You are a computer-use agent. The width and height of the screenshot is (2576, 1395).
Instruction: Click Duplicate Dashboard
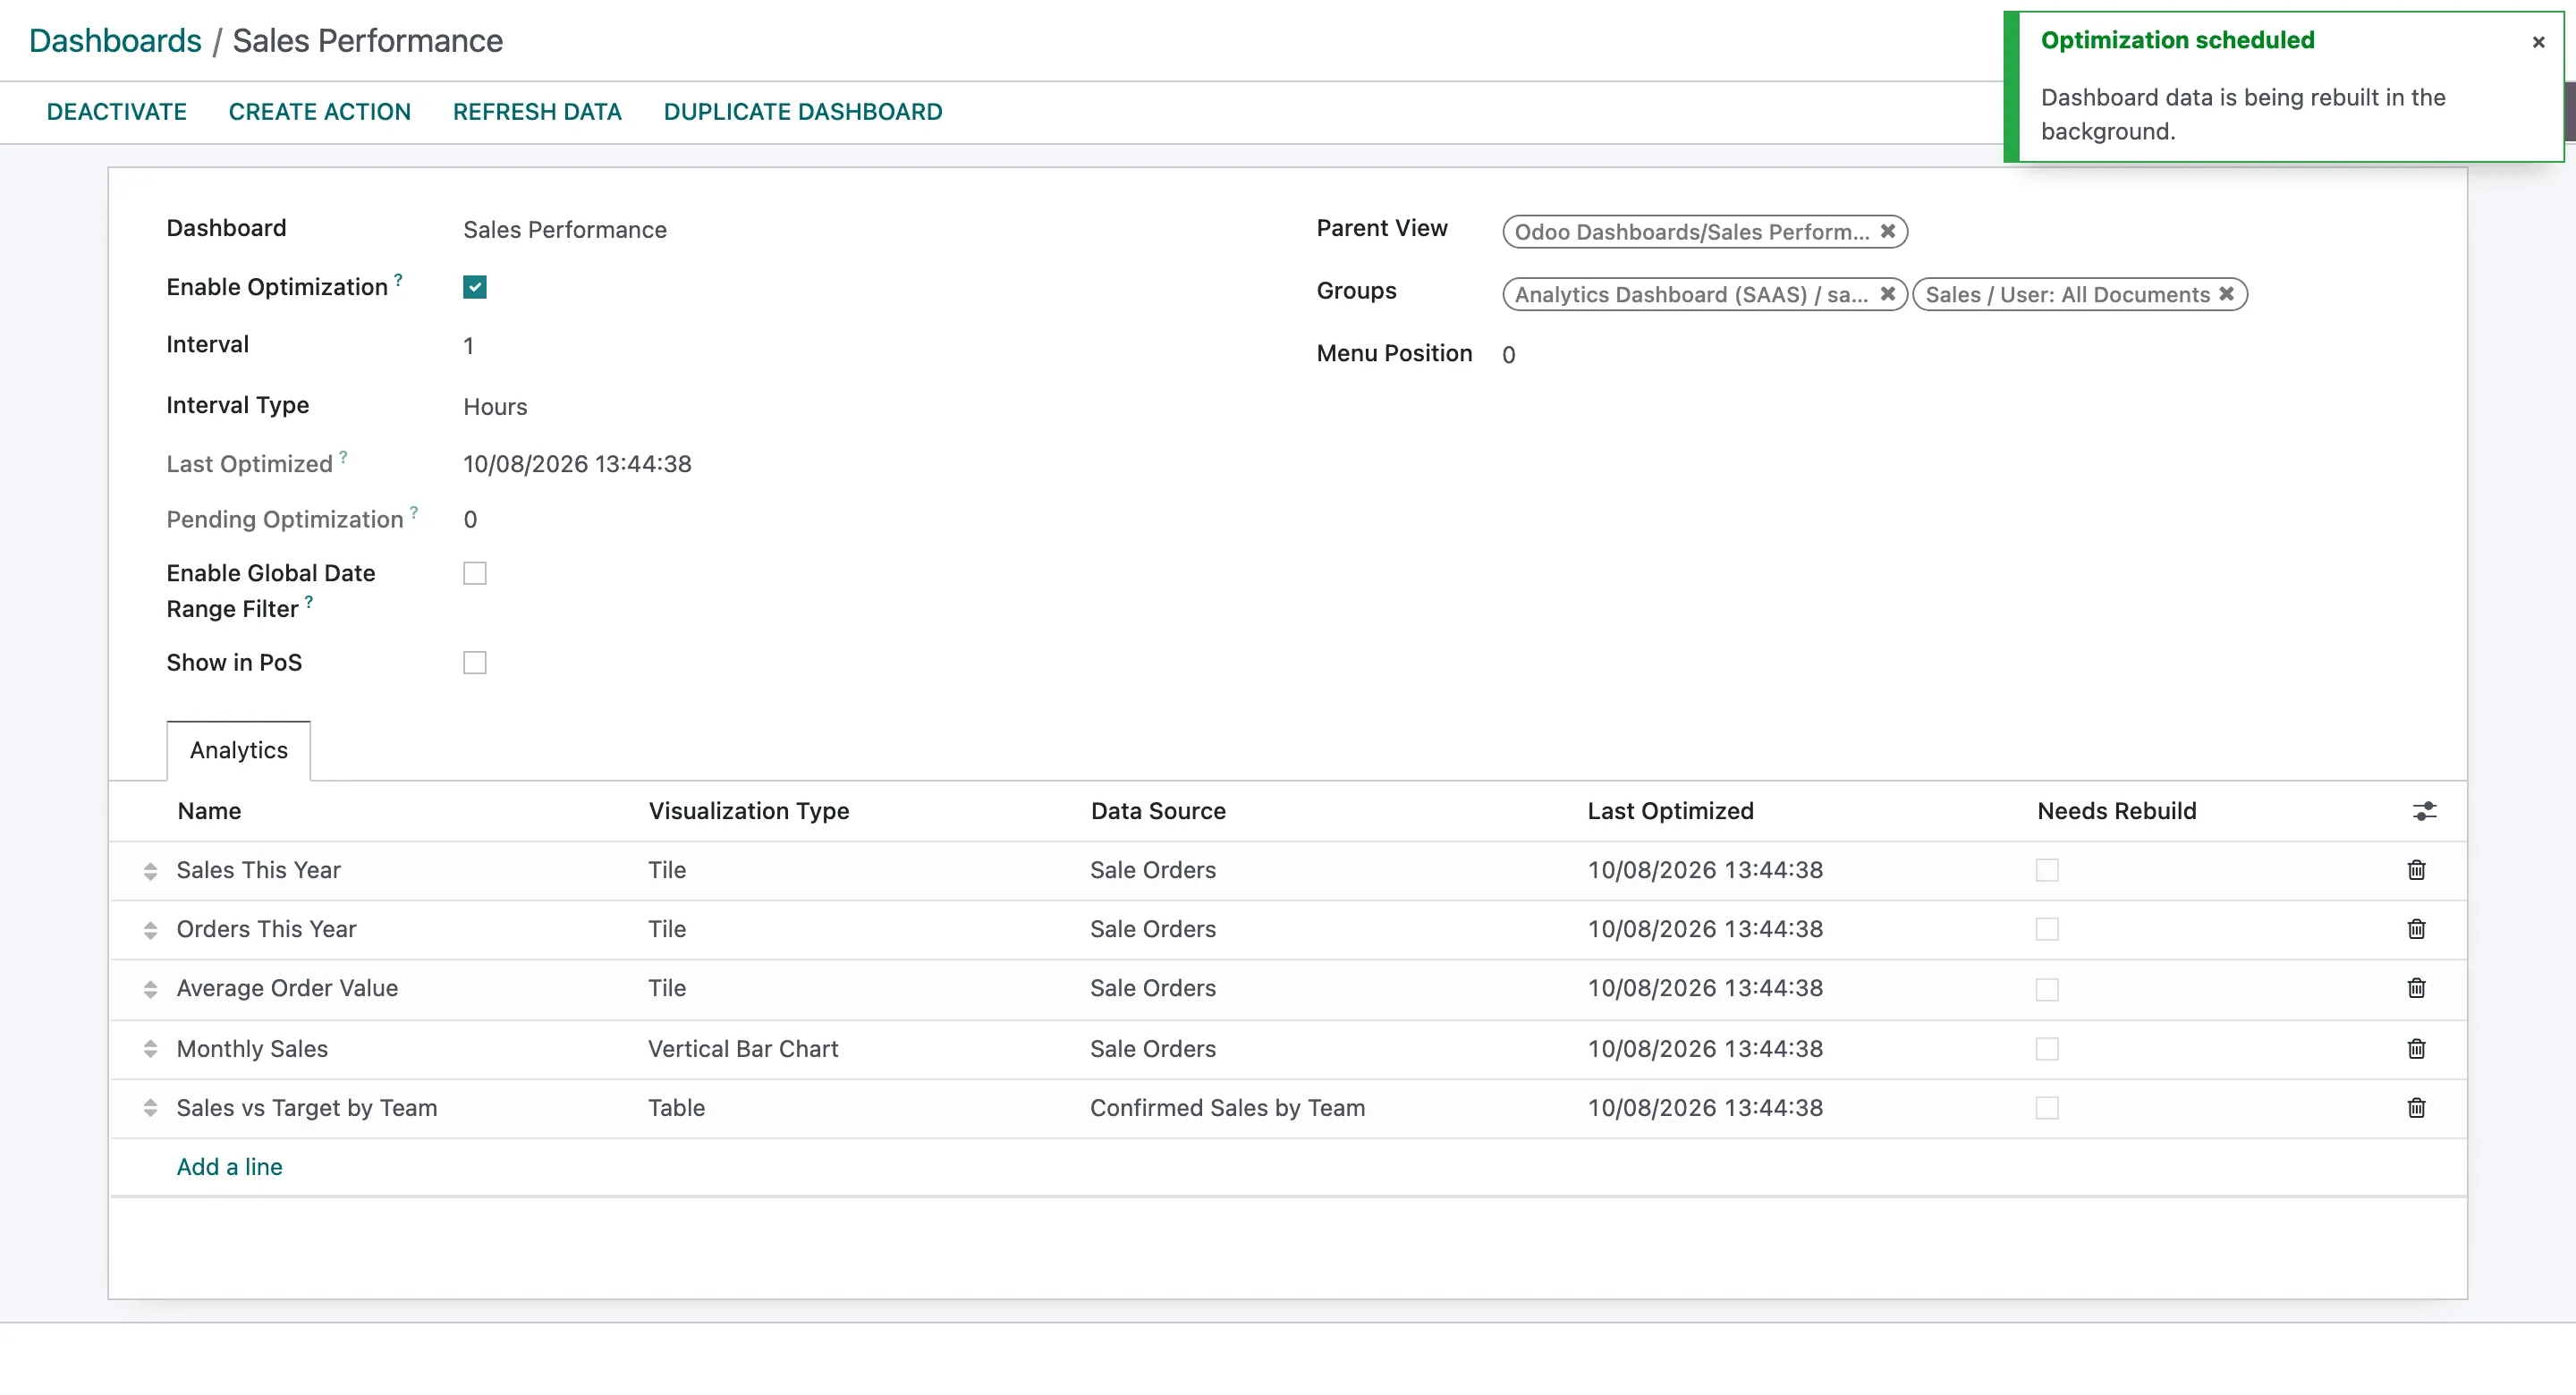coord(803,112)
